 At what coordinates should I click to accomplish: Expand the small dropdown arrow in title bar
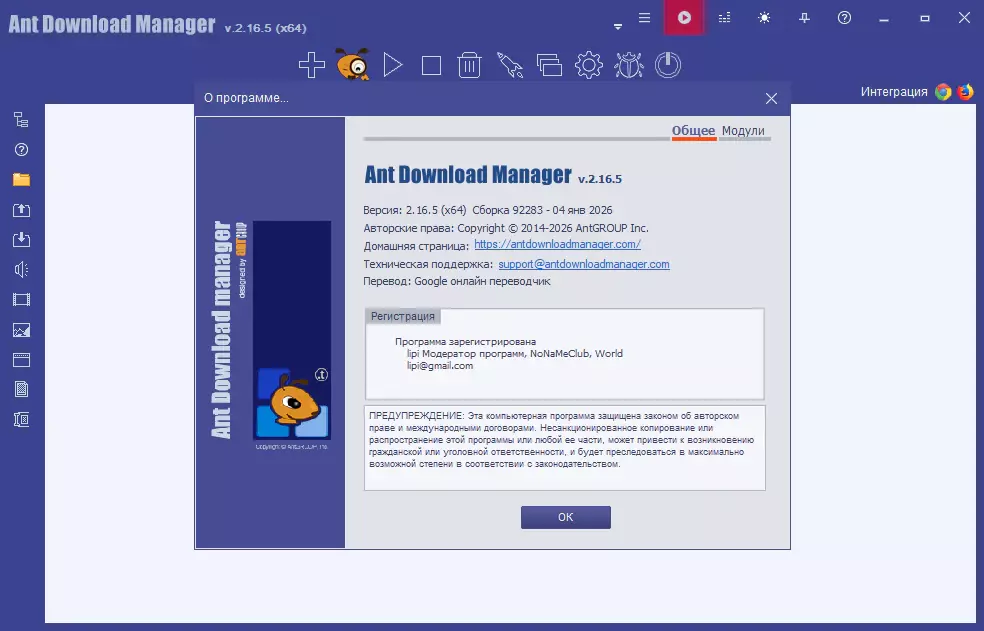coord(618,26)
